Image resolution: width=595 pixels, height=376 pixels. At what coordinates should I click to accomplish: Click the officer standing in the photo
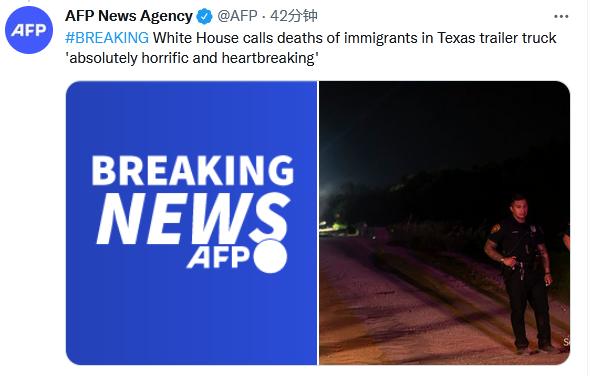pyautogui.click(x=522, y=274)
